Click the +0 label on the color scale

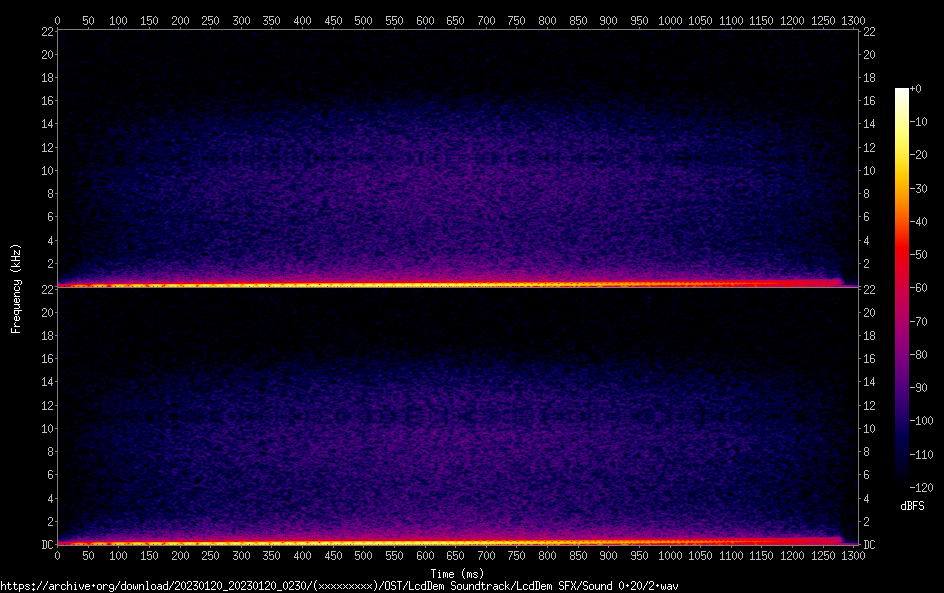pos(917,89)
